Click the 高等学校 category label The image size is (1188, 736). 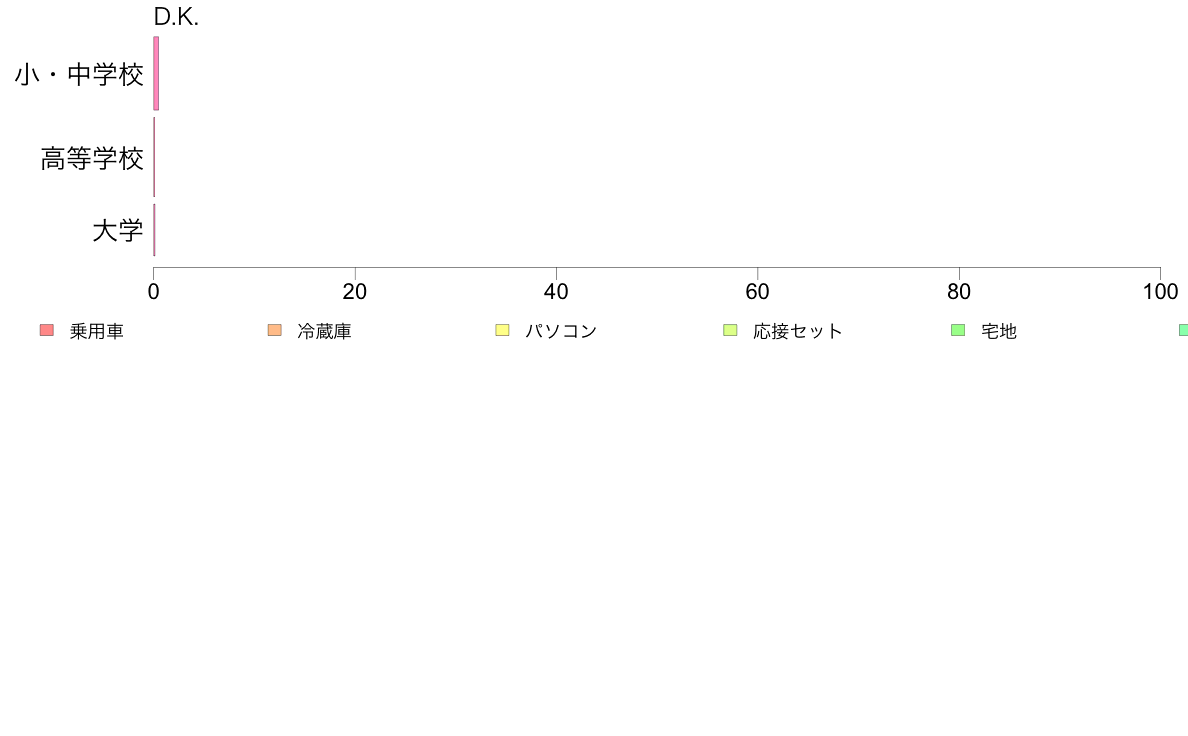click(x=92, y=158)
